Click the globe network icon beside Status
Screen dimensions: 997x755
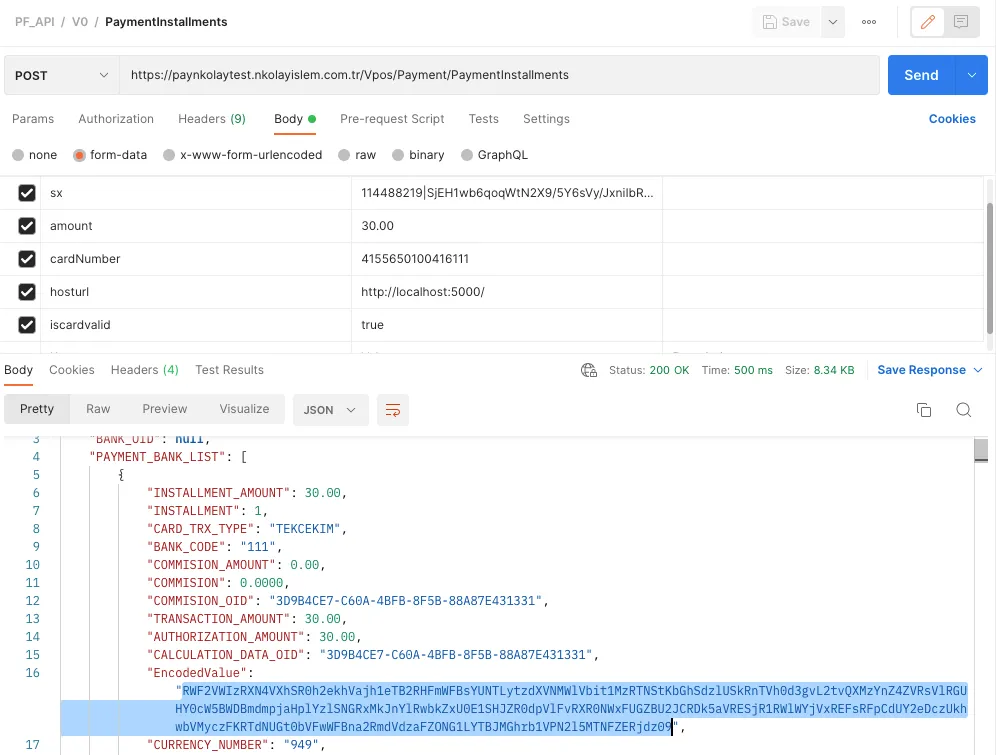click(x=589, y=370)
